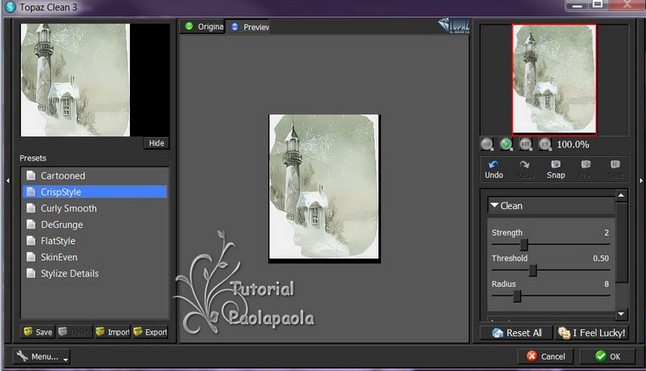Viewport: 646px width, 371px height.
Task: Click the Strength slider handle
Action: (x=524, y=245)
